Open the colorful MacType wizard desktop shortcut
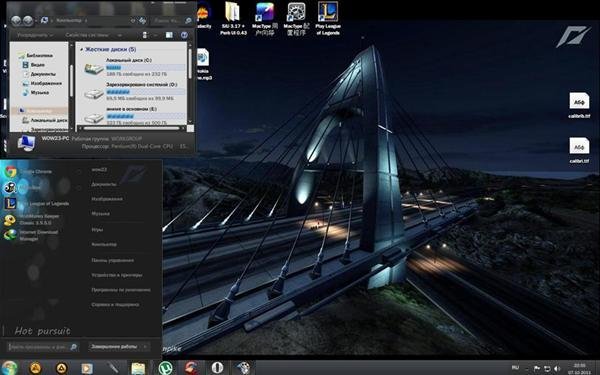This screenshot has height=375, width=600. (265, 18)
